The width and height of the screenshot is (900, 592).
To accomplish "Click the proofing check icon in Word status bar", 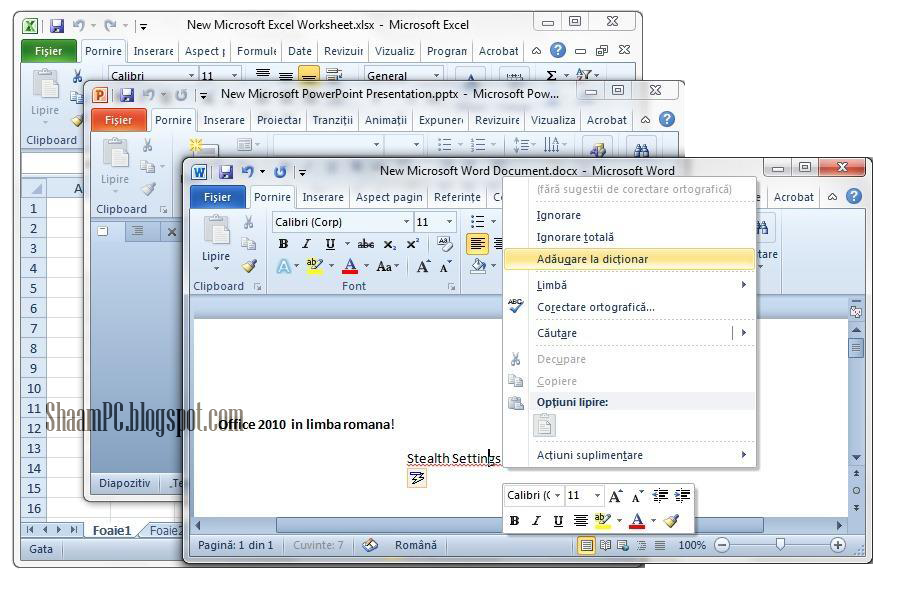I will point(370,545).
